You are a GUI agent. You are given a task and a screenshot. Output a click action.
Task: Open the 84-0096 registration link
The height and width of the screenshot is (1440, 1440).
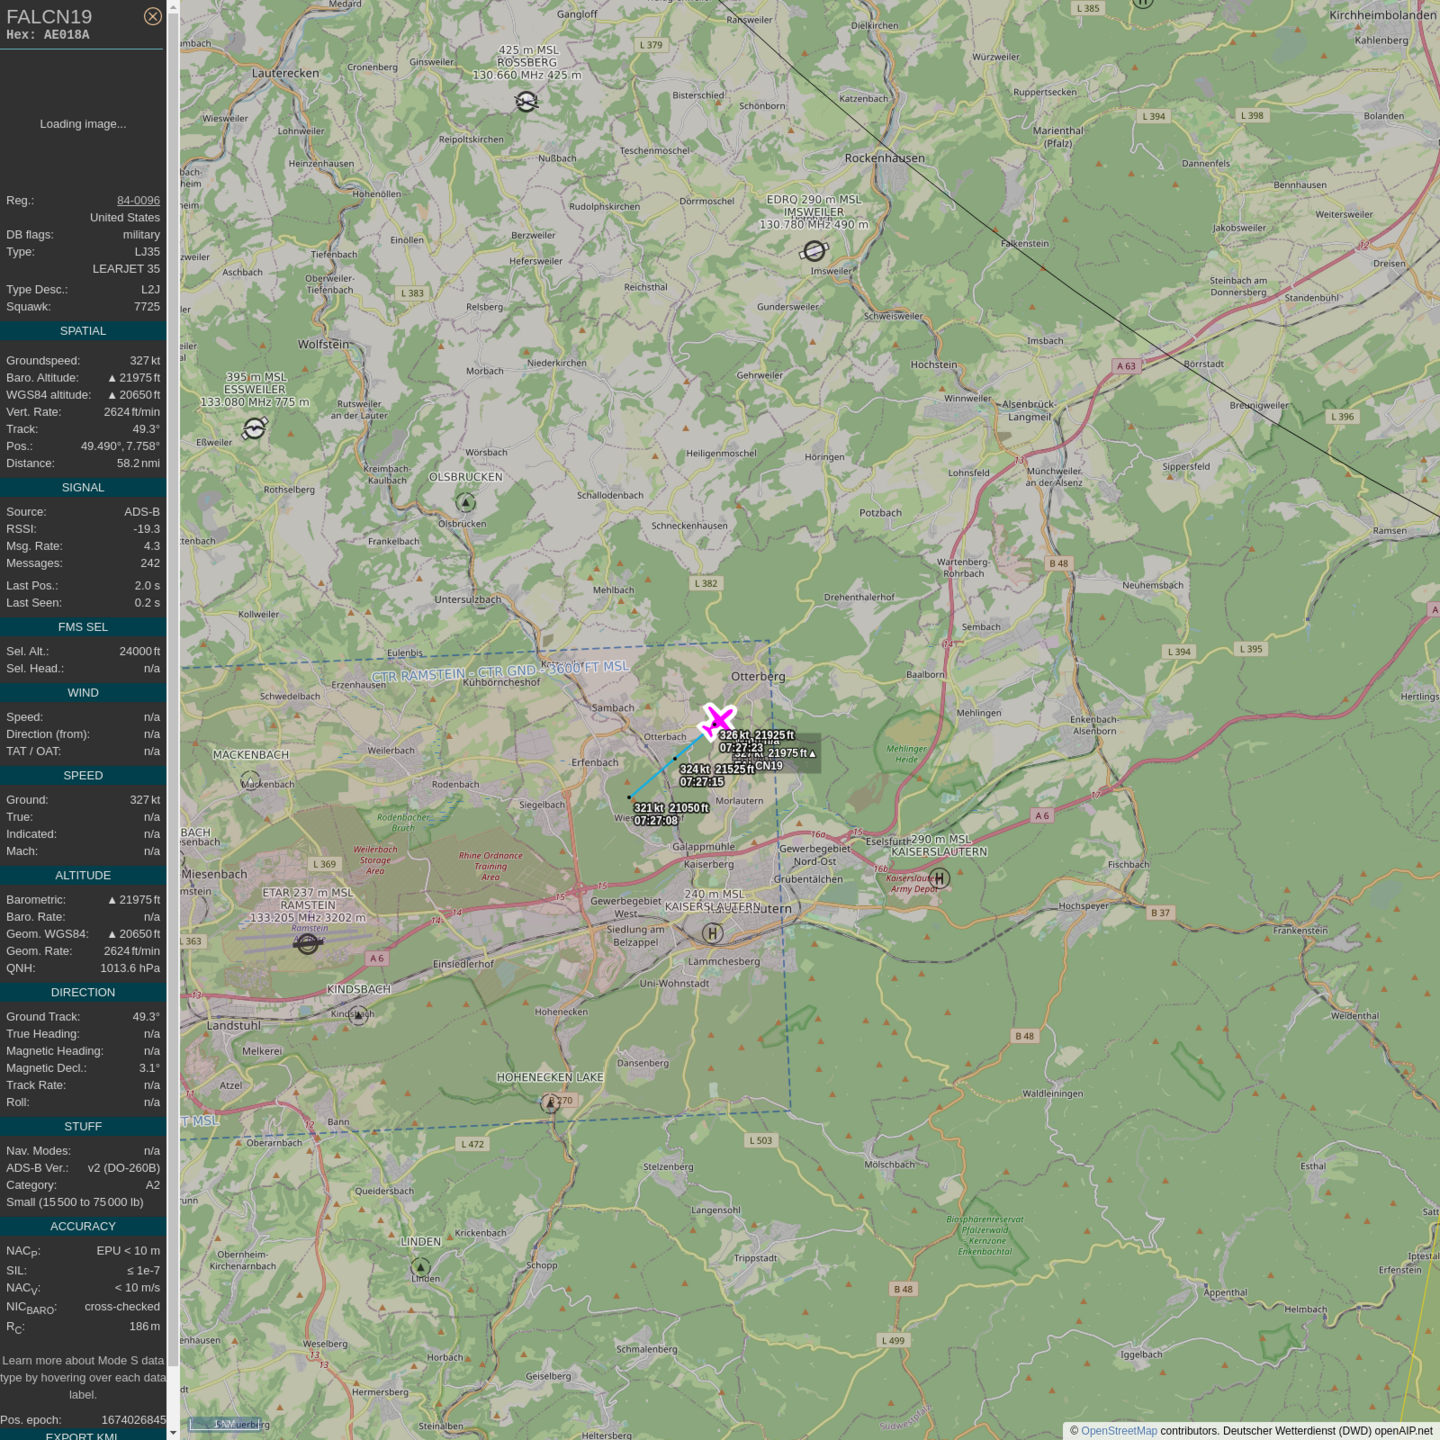138,200
